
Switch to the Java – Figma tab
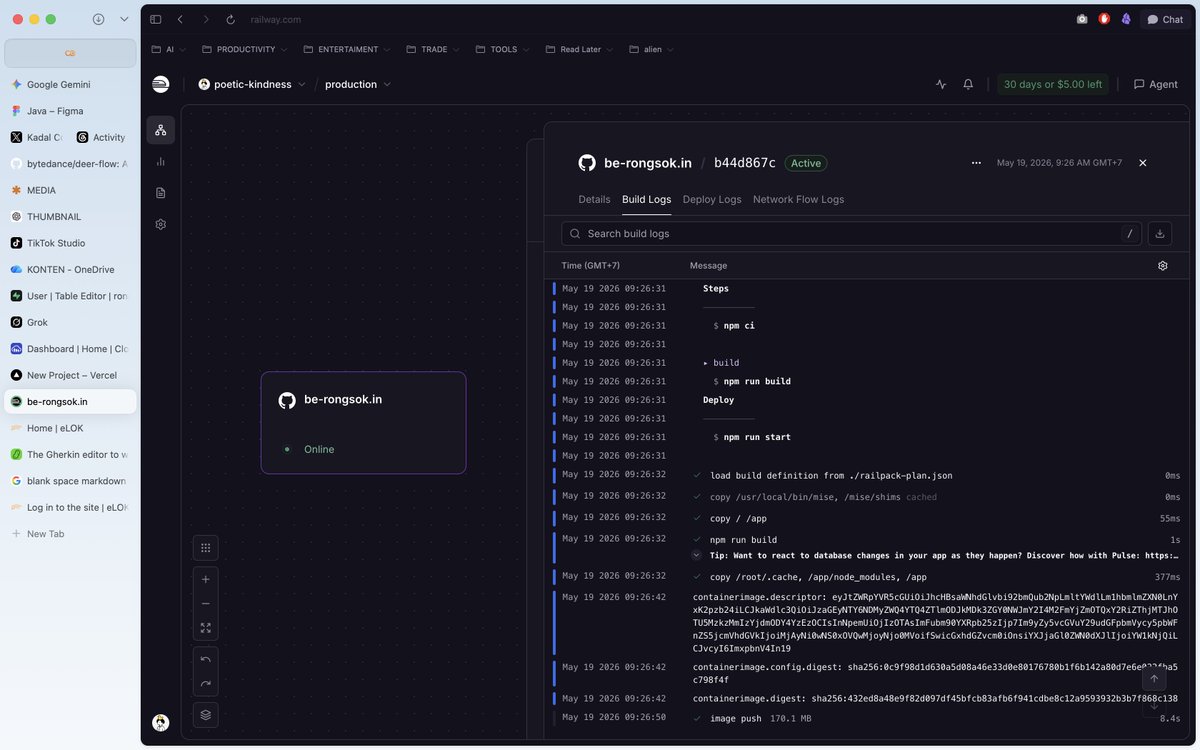pyautogui.click(x=70, y=111)
